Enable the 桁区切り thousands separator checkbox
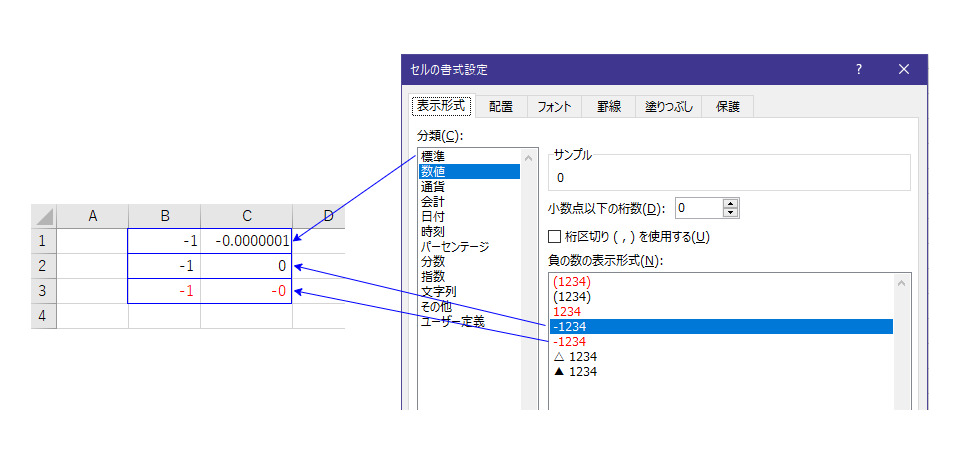This screenshot has width=959, height=469. [555, 237]
